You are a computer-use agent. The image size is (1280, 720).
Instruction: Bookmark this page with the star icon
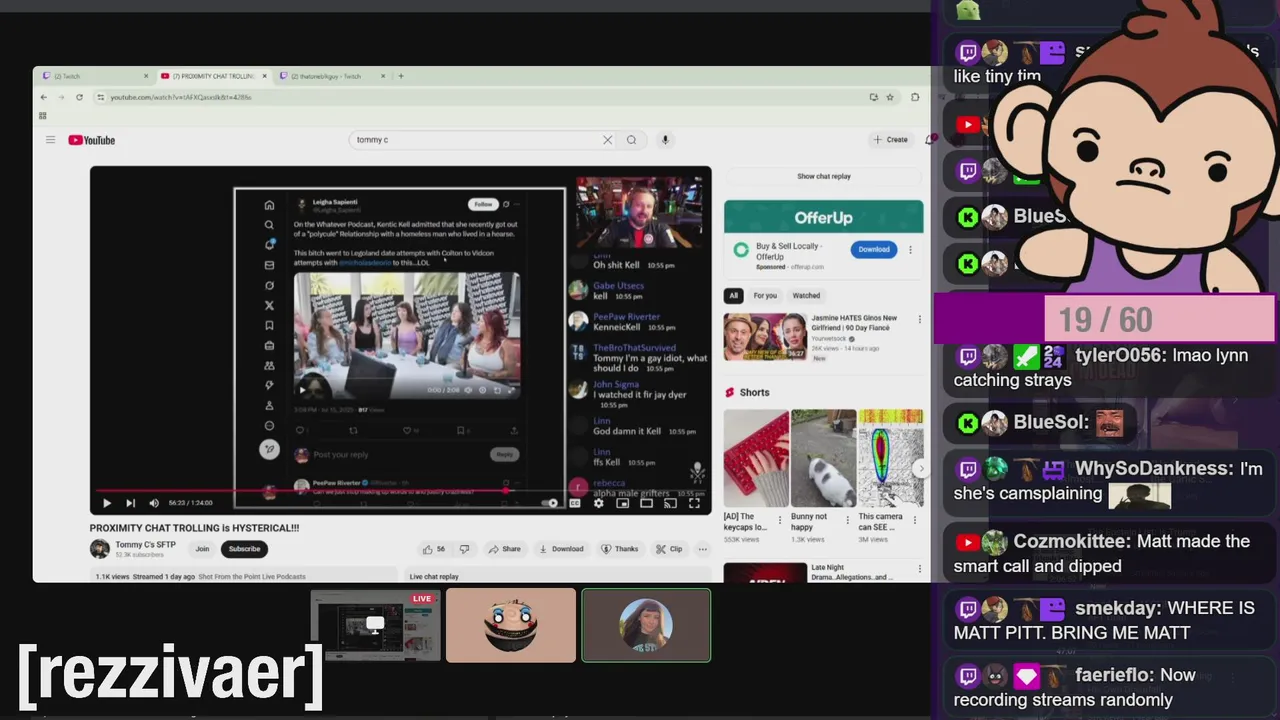888,97
